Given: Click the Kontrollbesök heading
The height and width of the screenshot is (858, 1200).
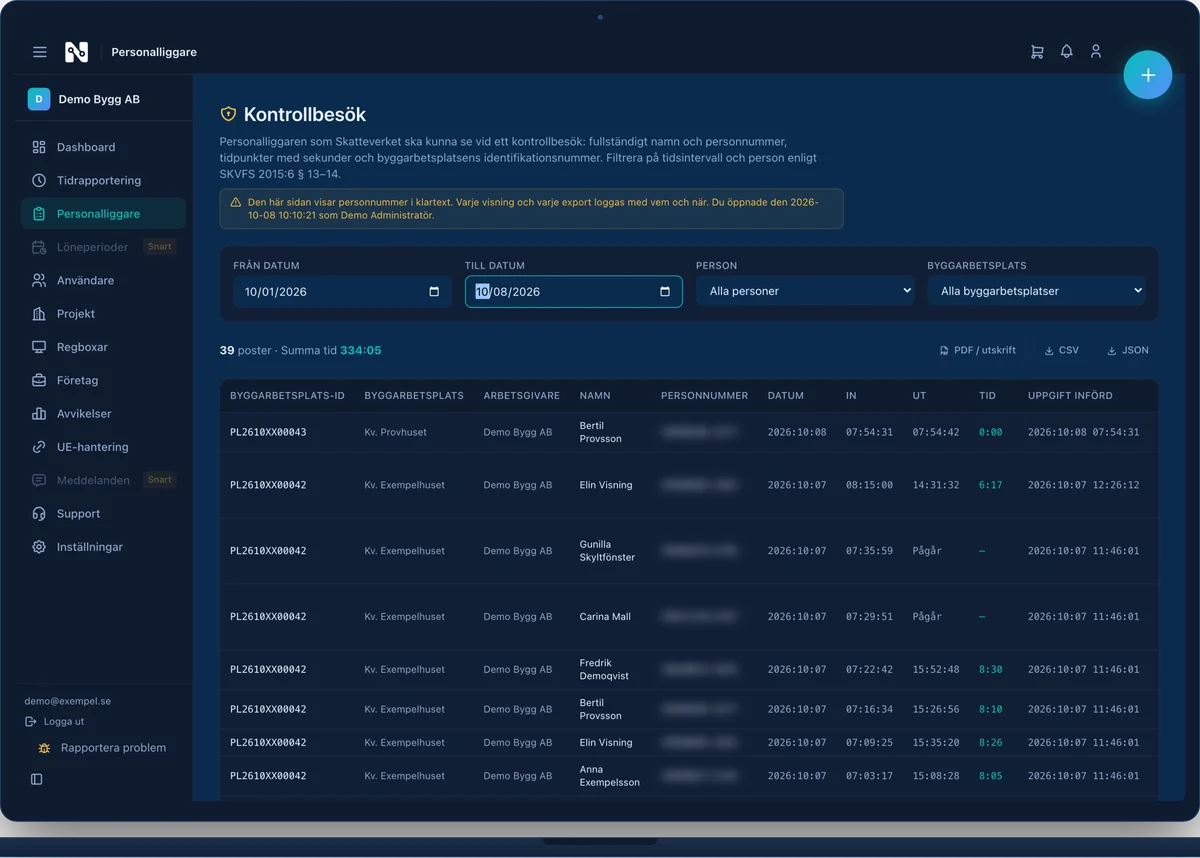Looking at the screenshot, I should click(305, 115).
